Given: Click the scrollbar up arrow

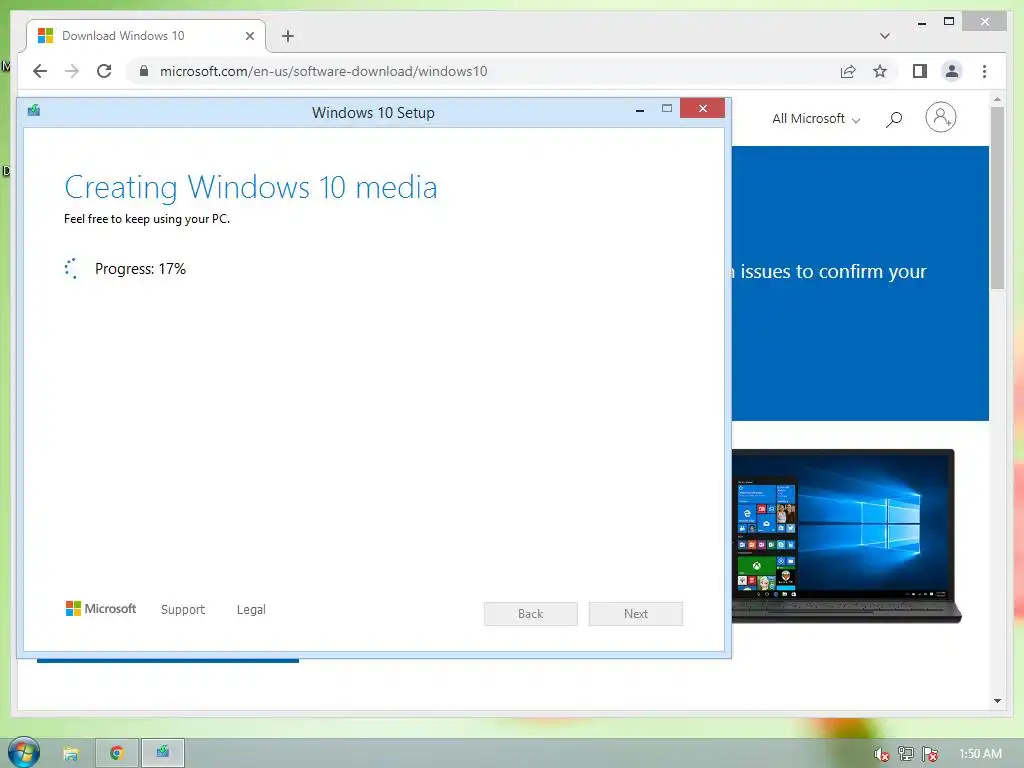Looking at the screenshot, I should click(x=997, y=99).
